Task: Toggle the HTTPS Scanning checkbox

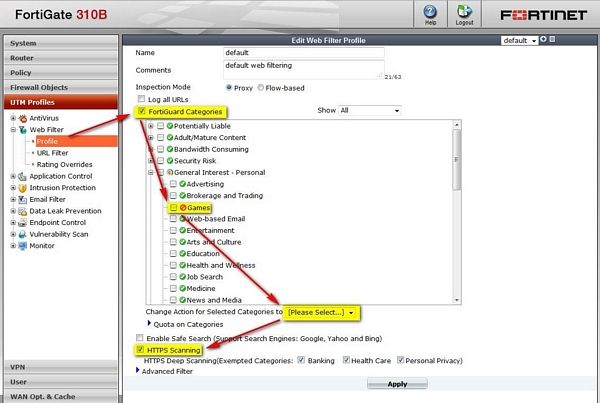Action: [x=140, y=349]
